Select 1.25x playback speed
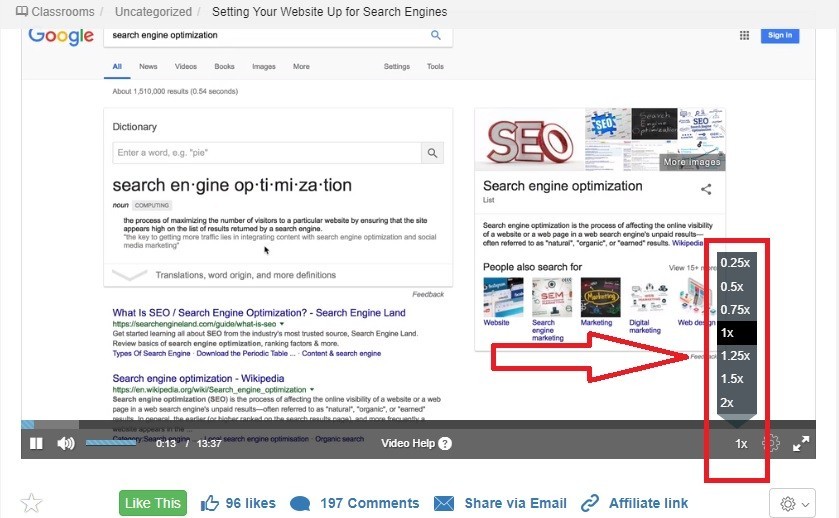The height and width of the screenshot is (518, 839). click(736, 356)
